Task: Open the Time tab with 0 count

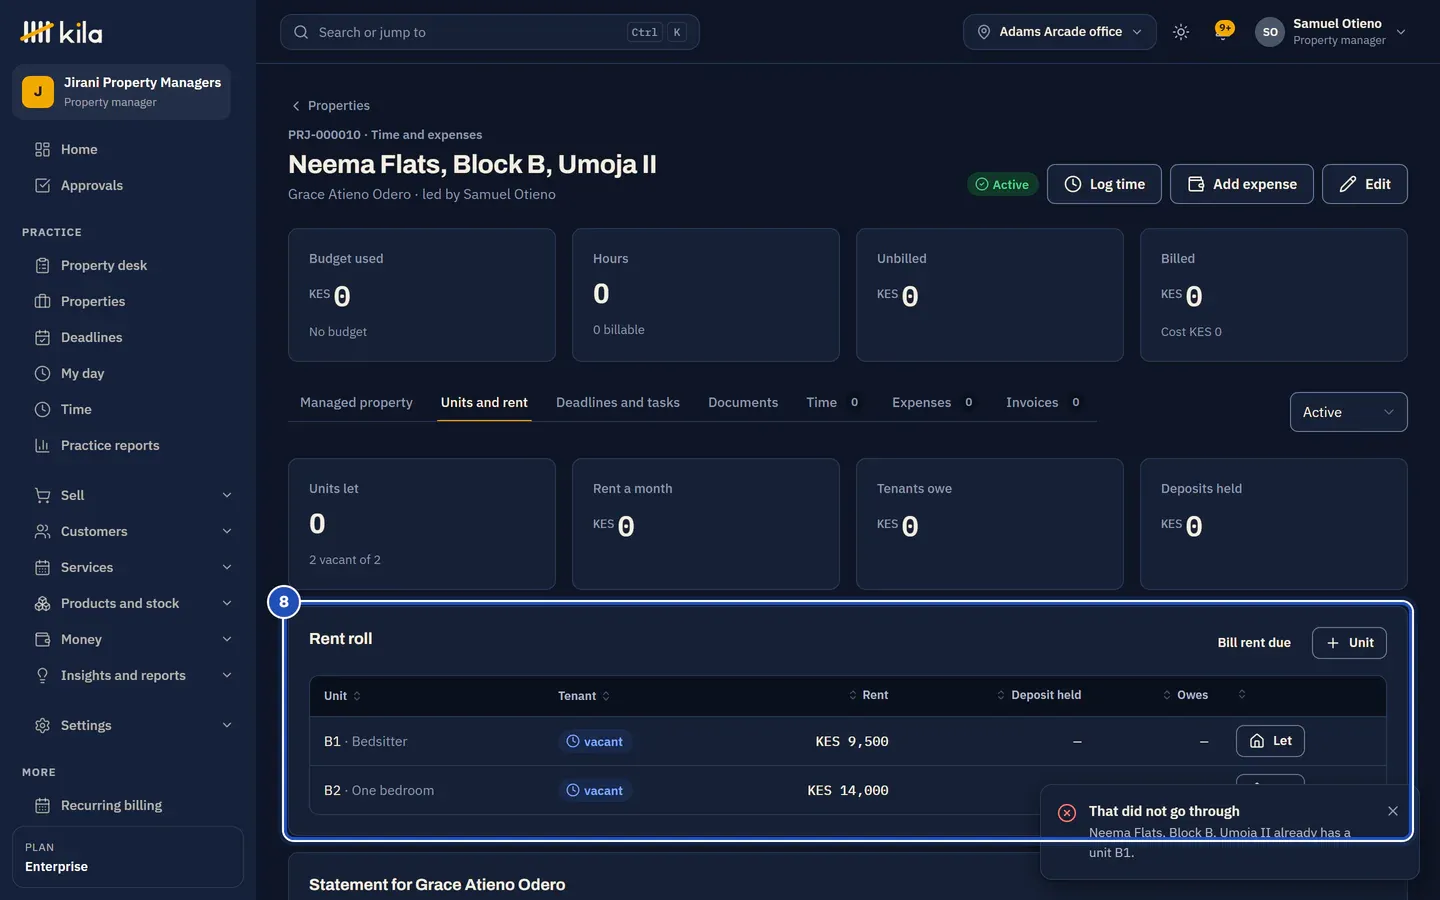Action: (834, 402)
